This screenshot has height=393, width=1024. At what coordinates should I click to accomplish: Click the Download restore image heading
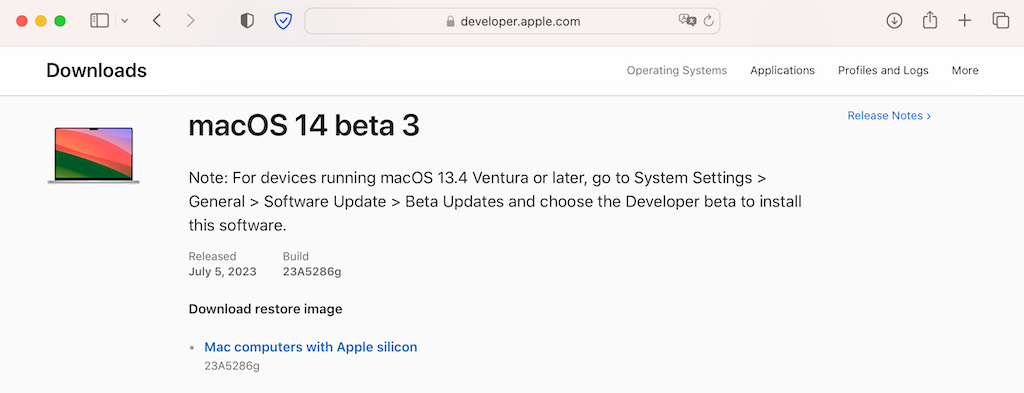click(265, 309)
